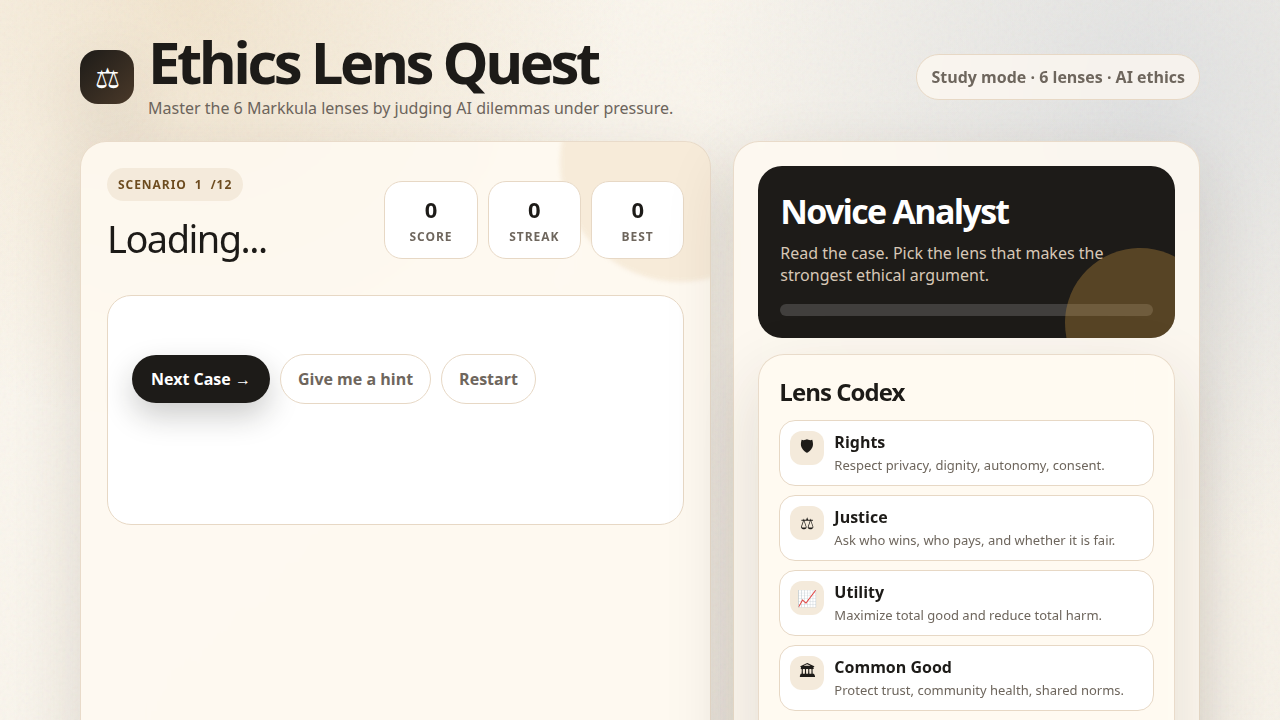The image size is (1280, 720).
Task: Click the 'Master the 6 Markkula lenses' subtitle
Action: [410, 108]
